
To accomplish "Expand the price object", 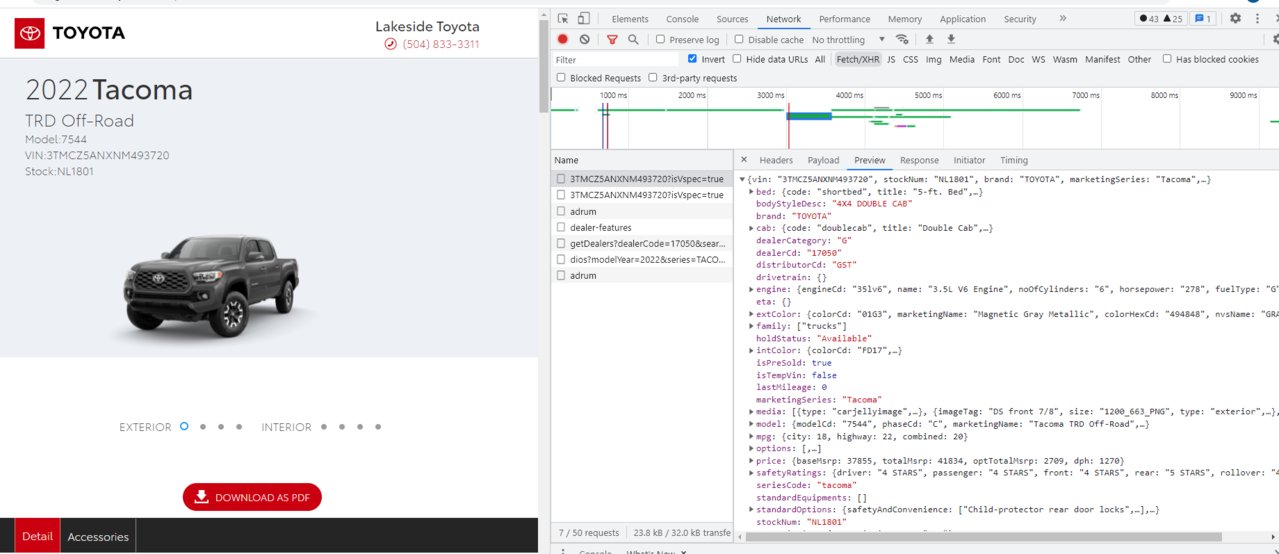I will click(751, 460).
